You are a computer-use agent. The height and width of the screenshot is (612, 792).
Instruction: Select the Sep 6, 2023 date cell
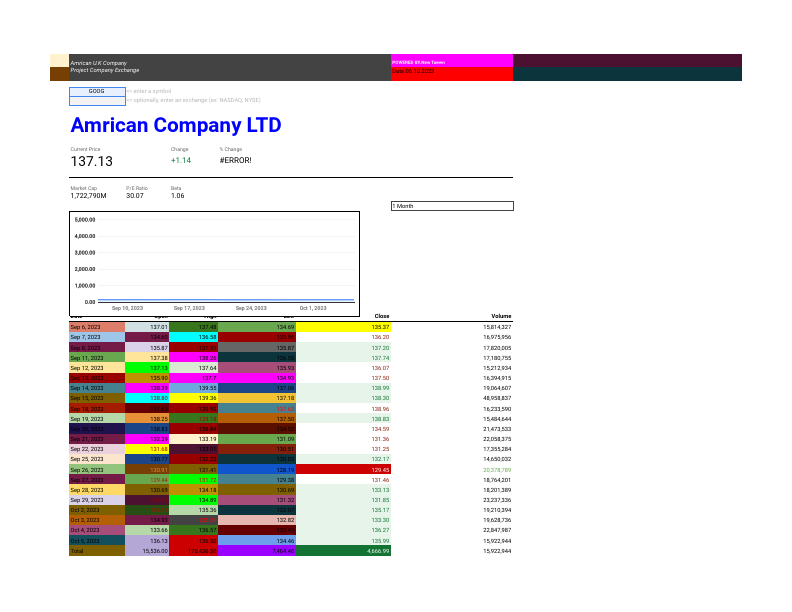point(97,327)
